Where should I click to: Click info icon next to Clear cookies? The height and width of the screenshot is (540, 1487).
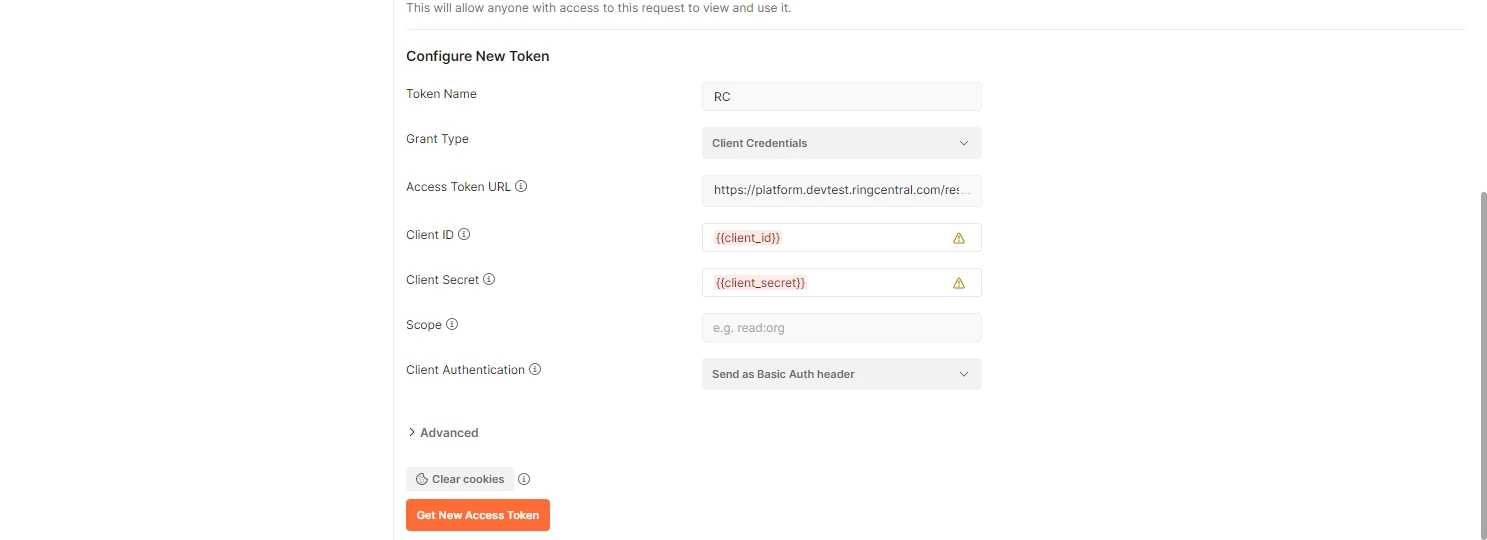click(524, 479)
